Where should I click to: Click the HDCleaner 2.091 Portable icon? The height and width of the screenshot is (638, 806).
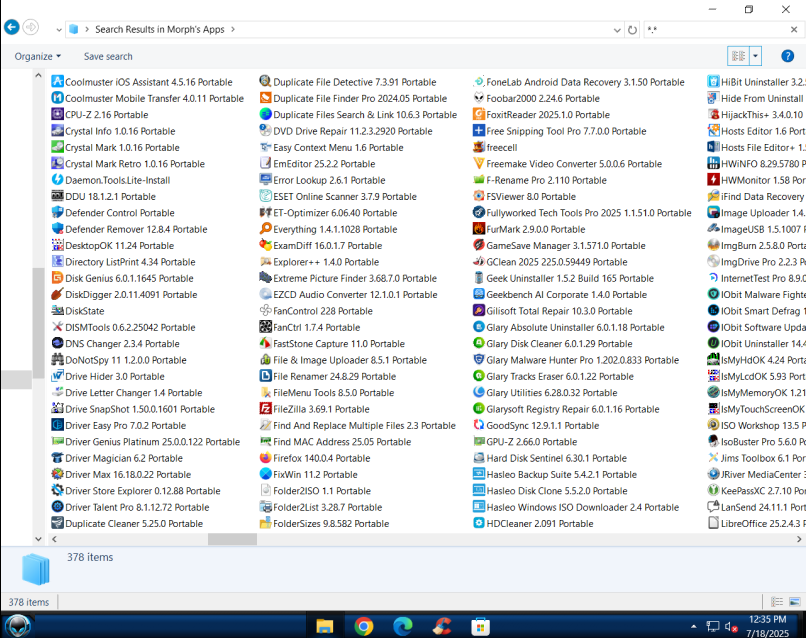479,523
